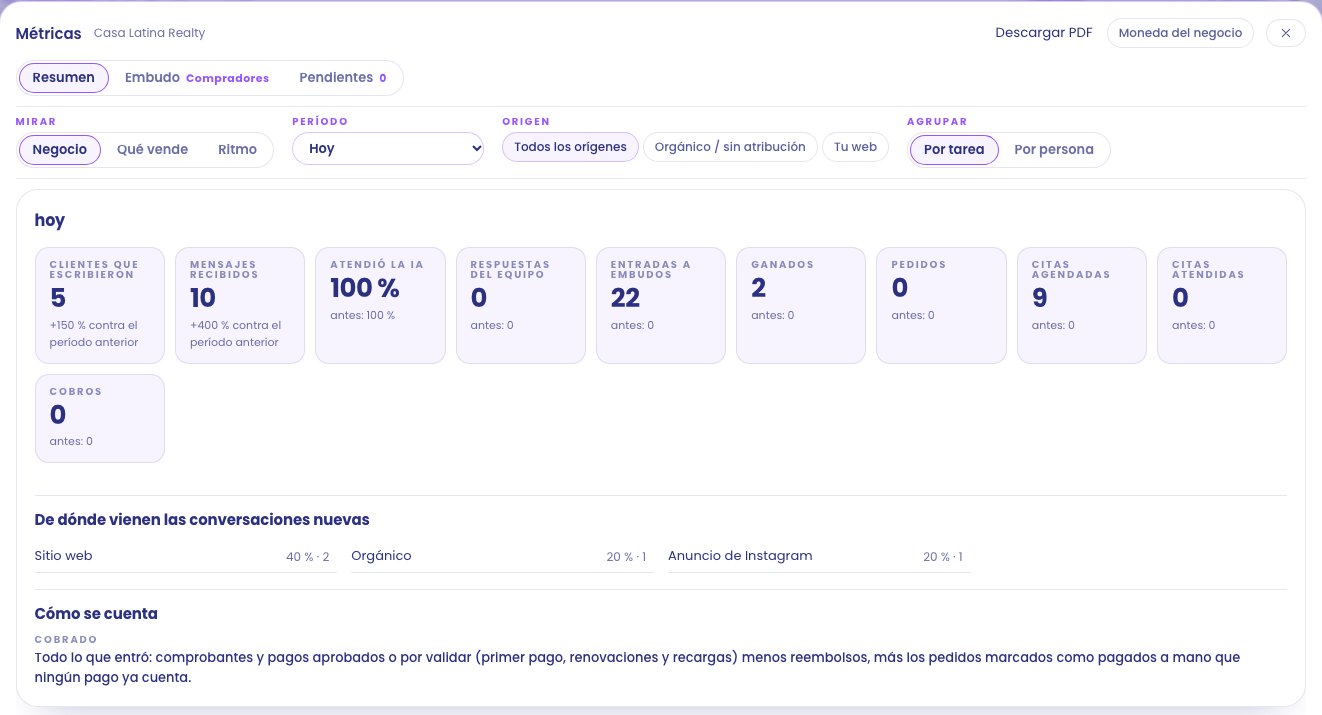The height and width of the screenshot is (715, 1322).
Task: Click the 'hoy' section heading
Action: coord(49,221)
